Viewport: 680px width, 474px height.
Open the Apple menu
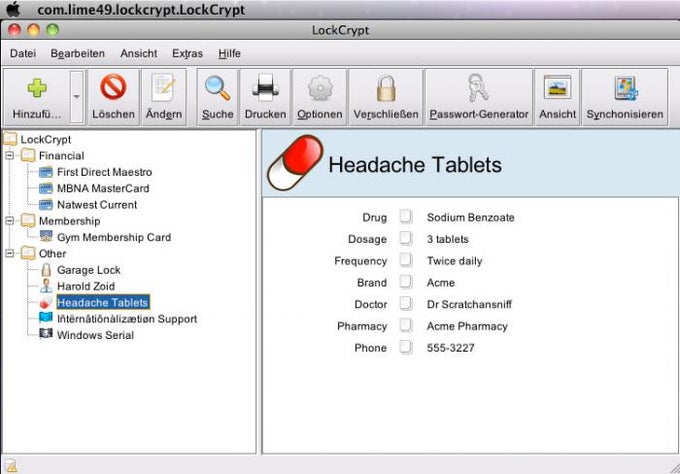click(13, 9)
